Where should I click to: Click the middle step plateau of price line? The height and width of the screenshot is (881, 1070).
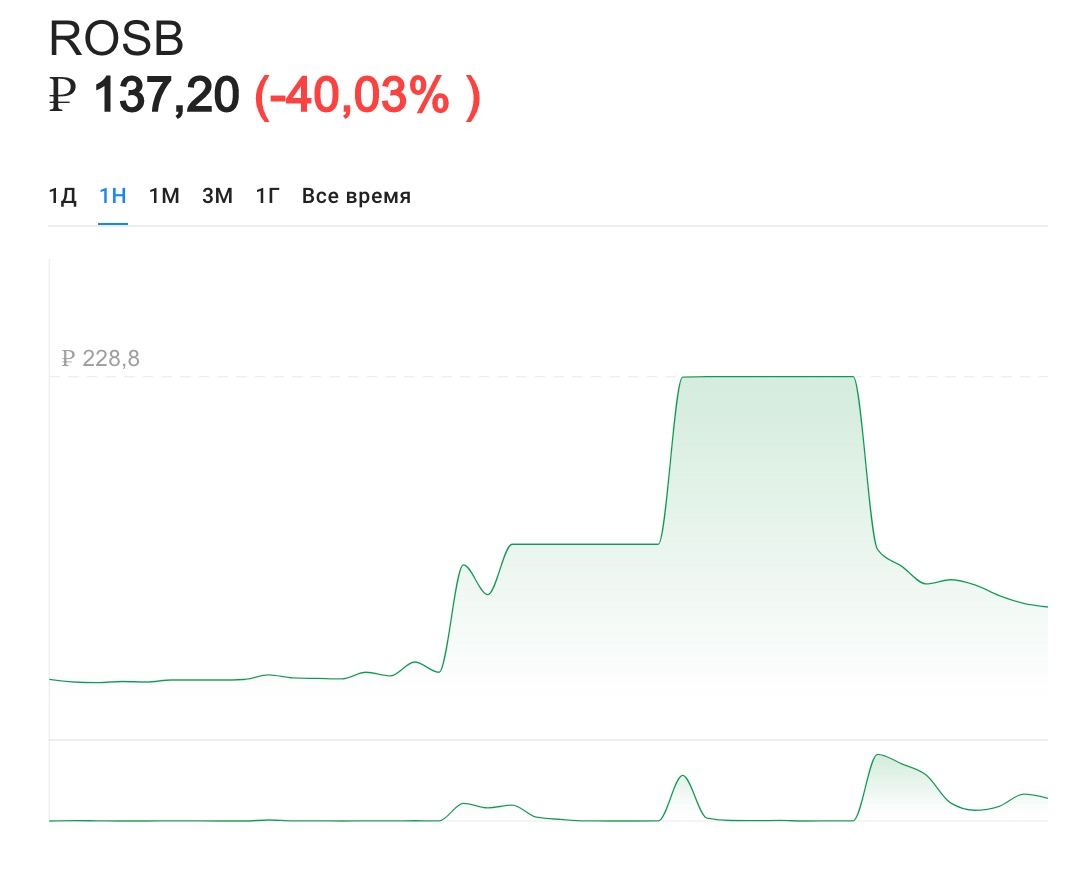pos(585,544)
